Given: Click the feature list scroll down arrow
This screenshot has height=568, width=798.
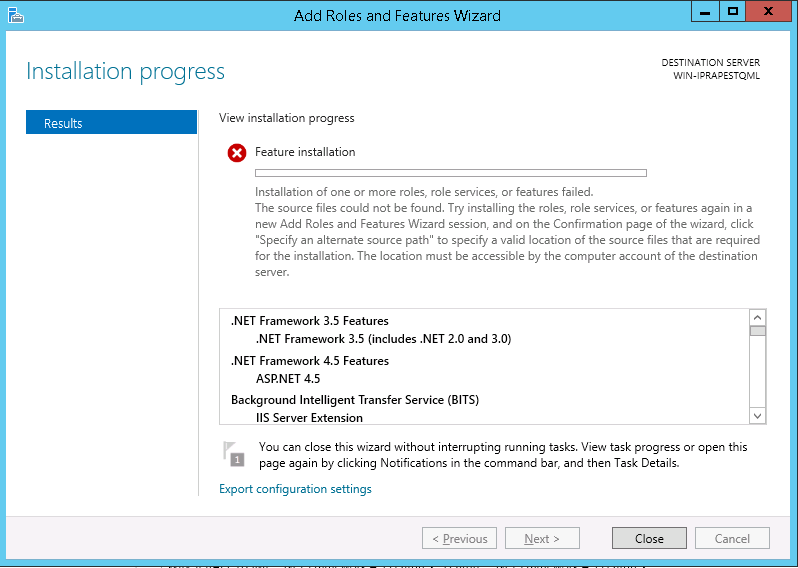Looking at the screenshot, I should tap(757, 415).
